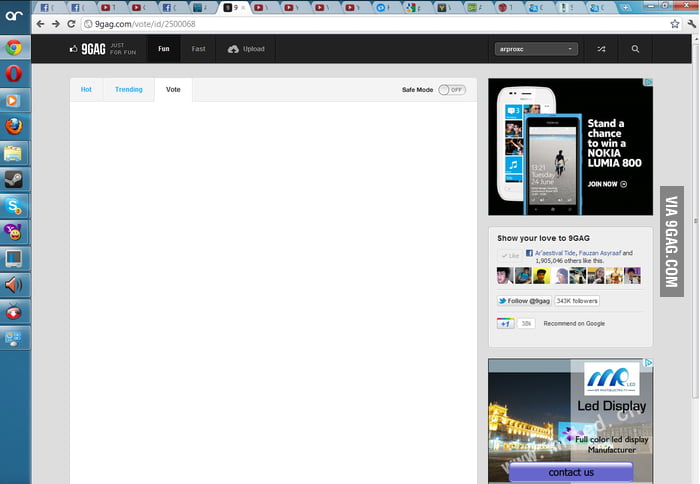Switch to the Trending tab

click(x=128, y=90)
